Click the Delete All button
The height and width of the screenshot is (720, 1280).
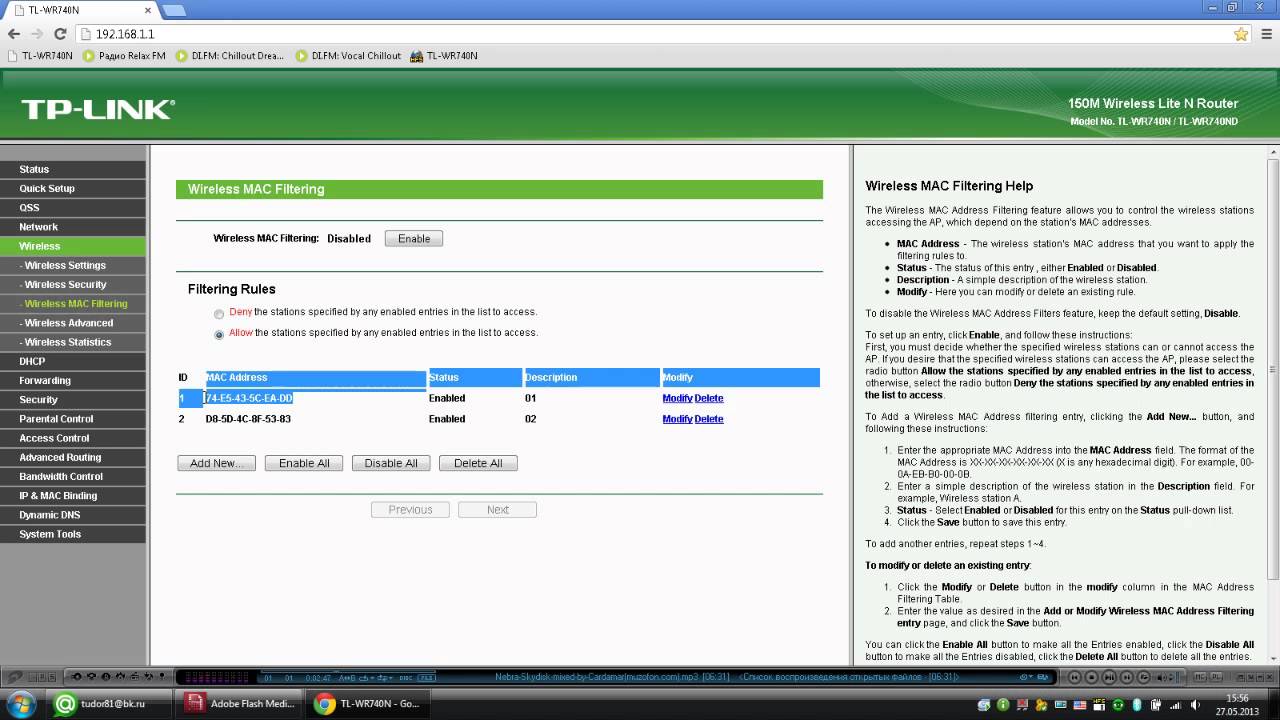[478, 463]
